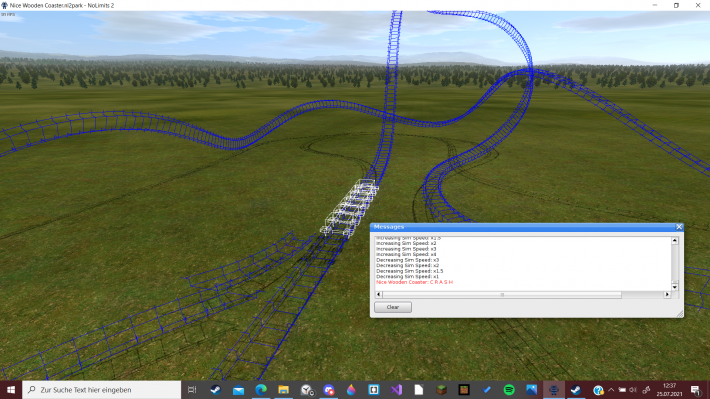The width and height of the screenshot is (710, 399).
Task: Open Spotify from the taskbar
Action: 509,389
